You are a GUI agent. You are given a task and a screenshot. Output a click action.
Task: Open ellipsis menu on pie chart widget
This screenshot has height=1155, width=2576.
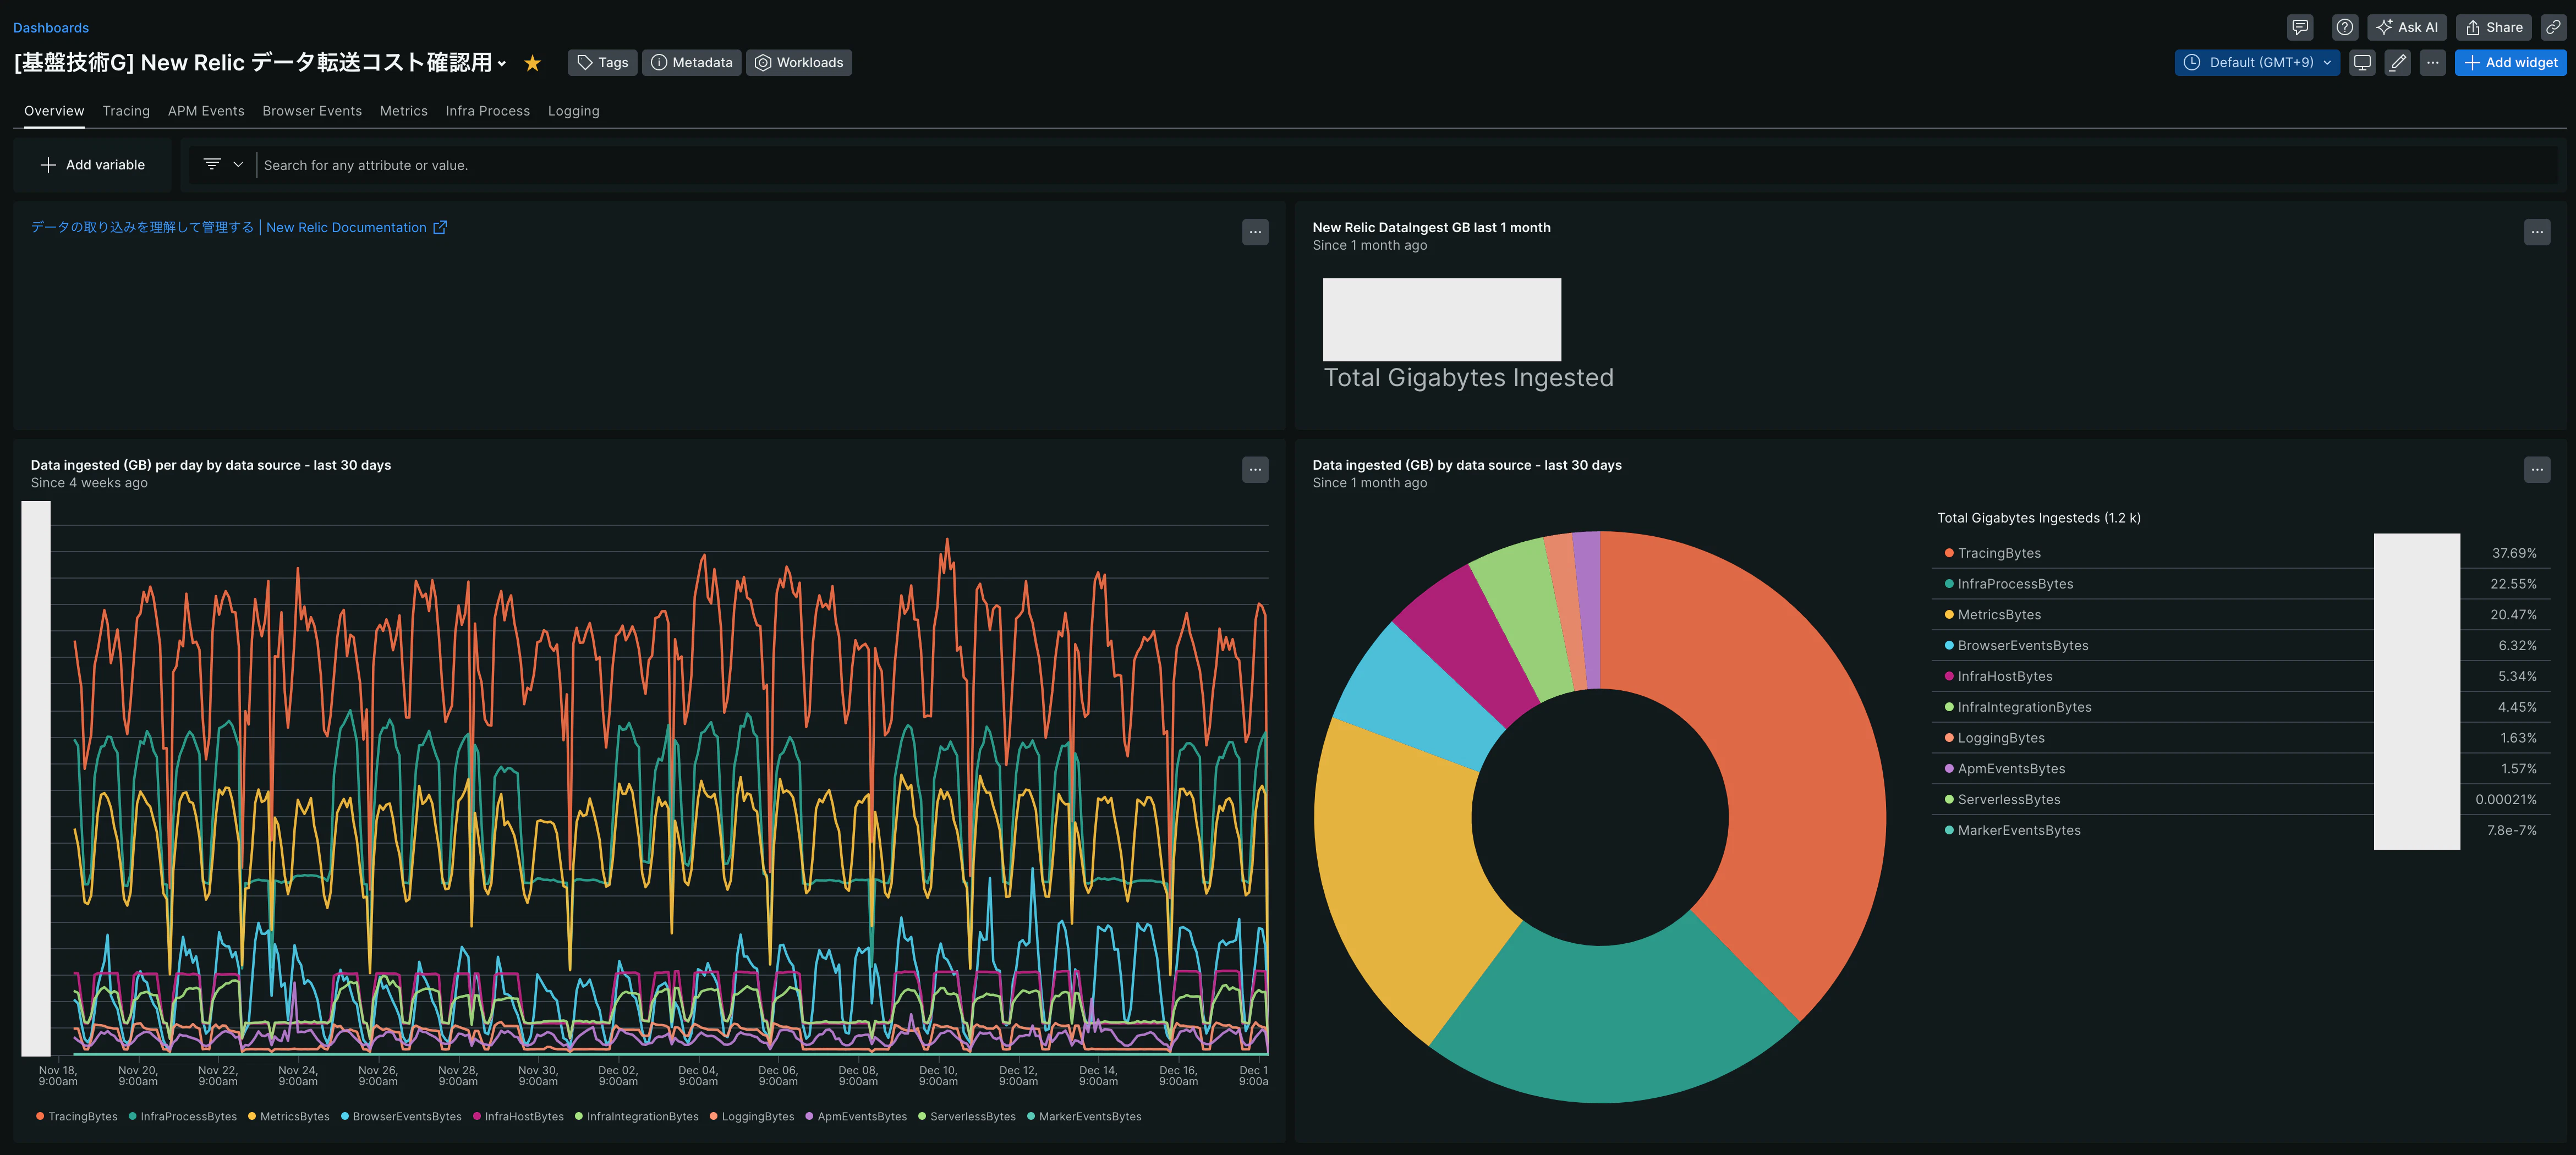(x=2537, y=469)
